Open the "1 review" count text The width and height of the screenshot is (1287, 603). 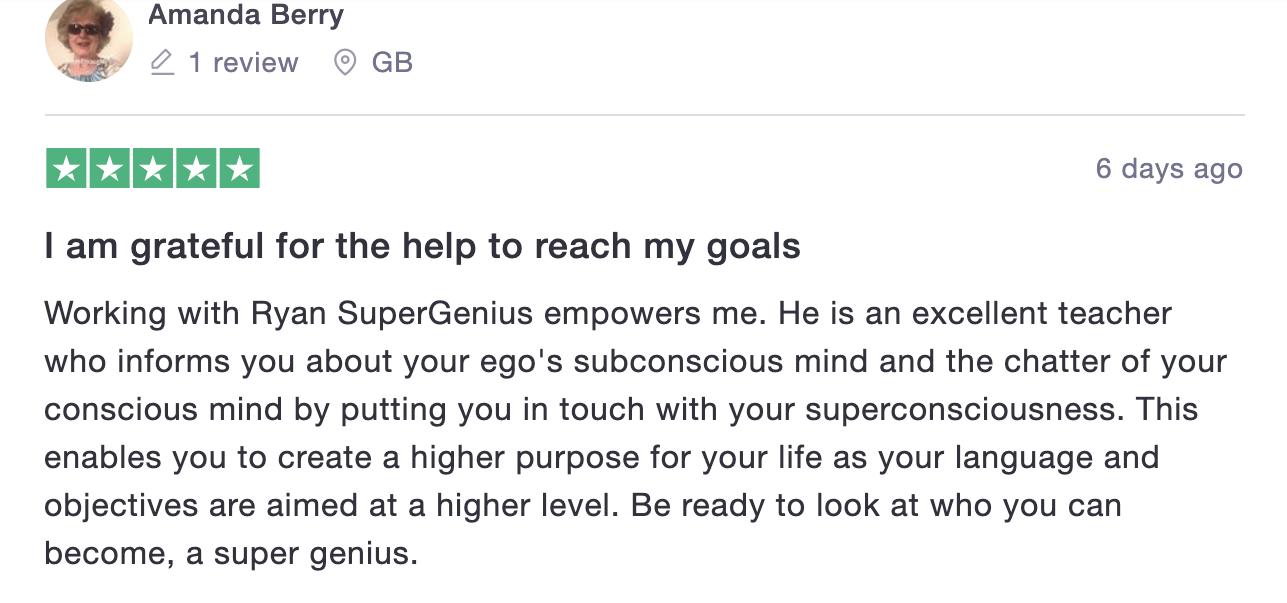[243, 63]
